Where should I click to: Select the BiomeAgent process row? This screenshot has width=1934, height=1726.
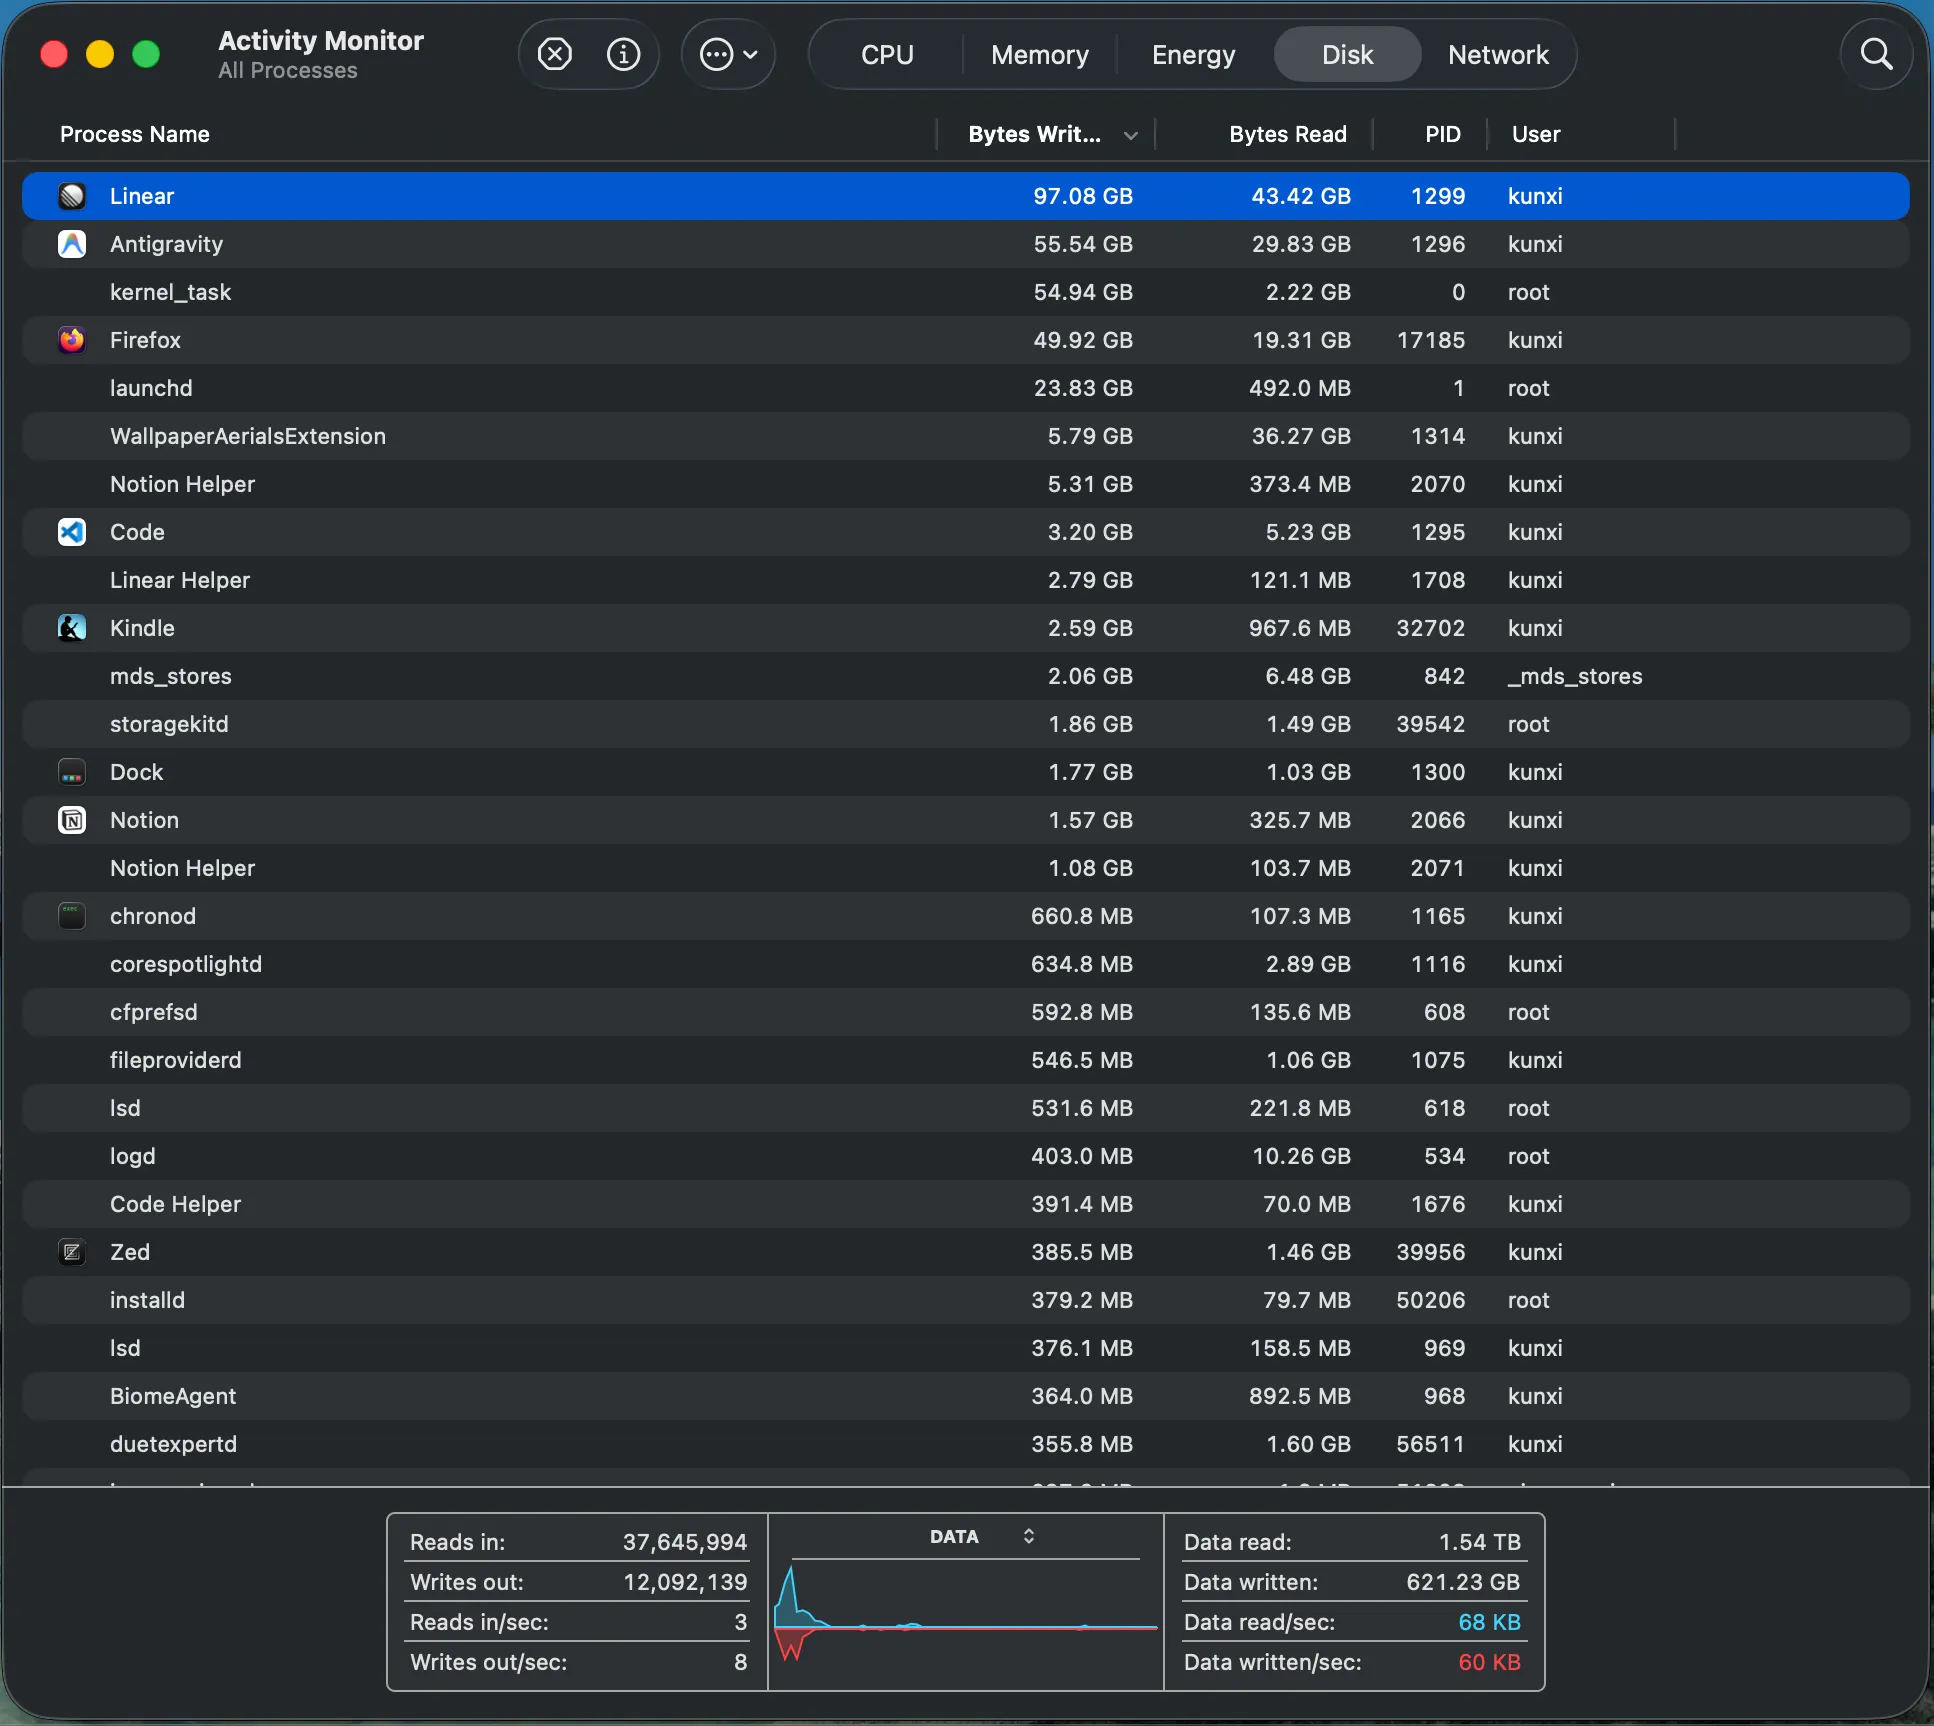(x=966, y=1396)
